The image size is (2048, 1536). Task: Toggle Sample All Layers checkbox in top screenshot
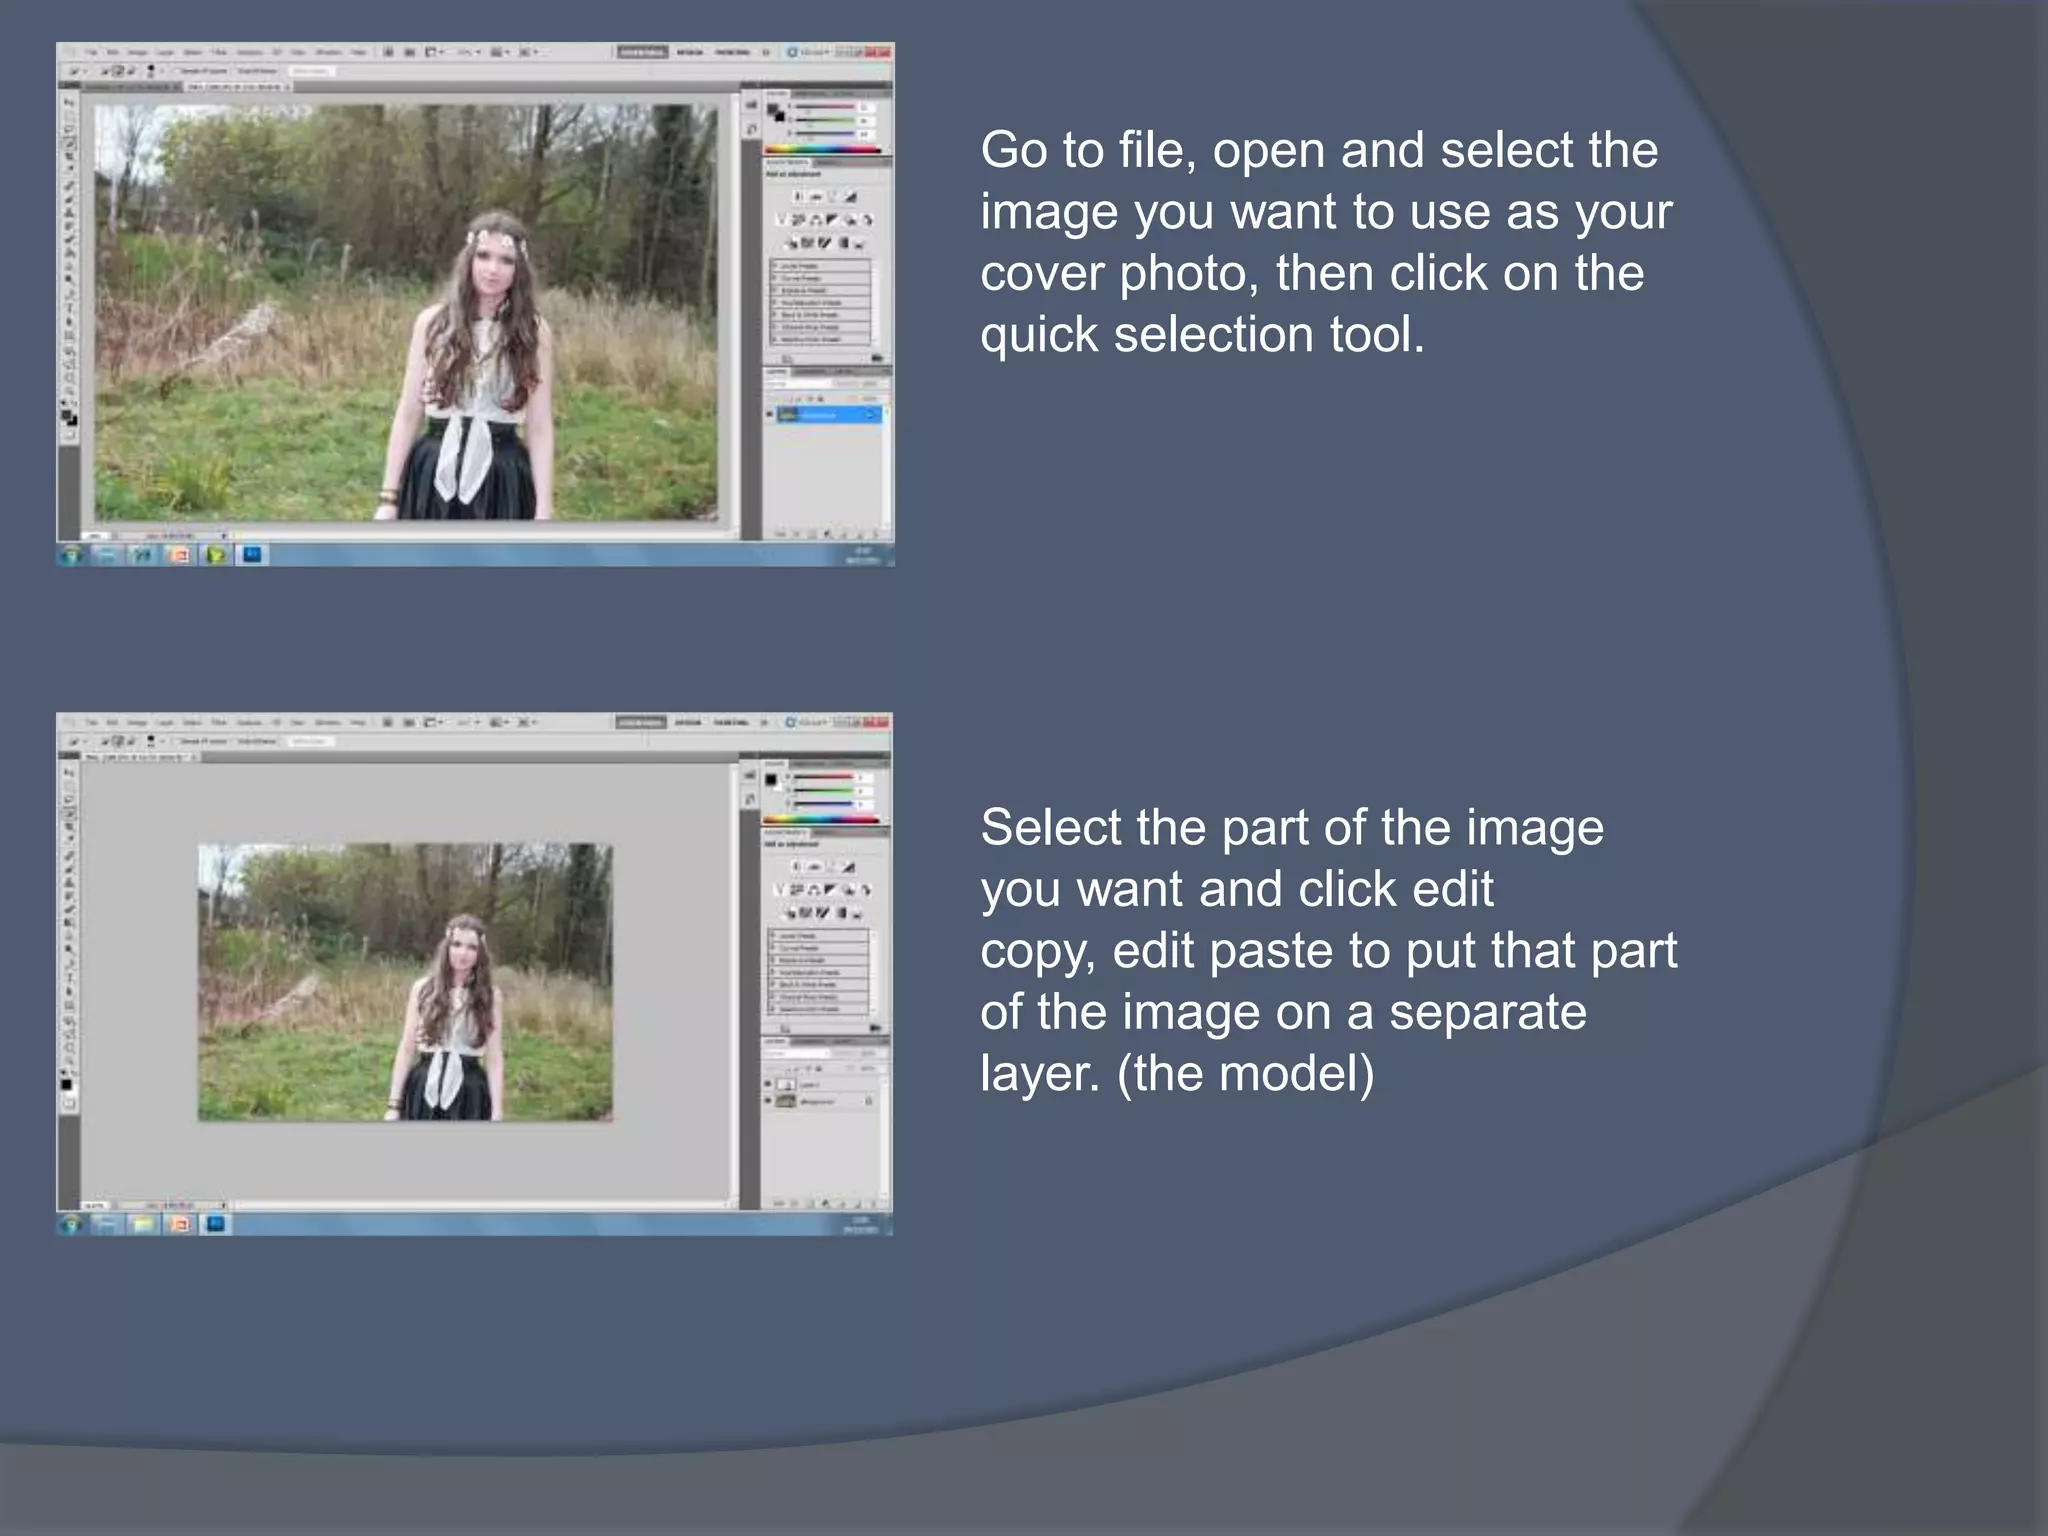pyautogui.click(x=178, y=71)
